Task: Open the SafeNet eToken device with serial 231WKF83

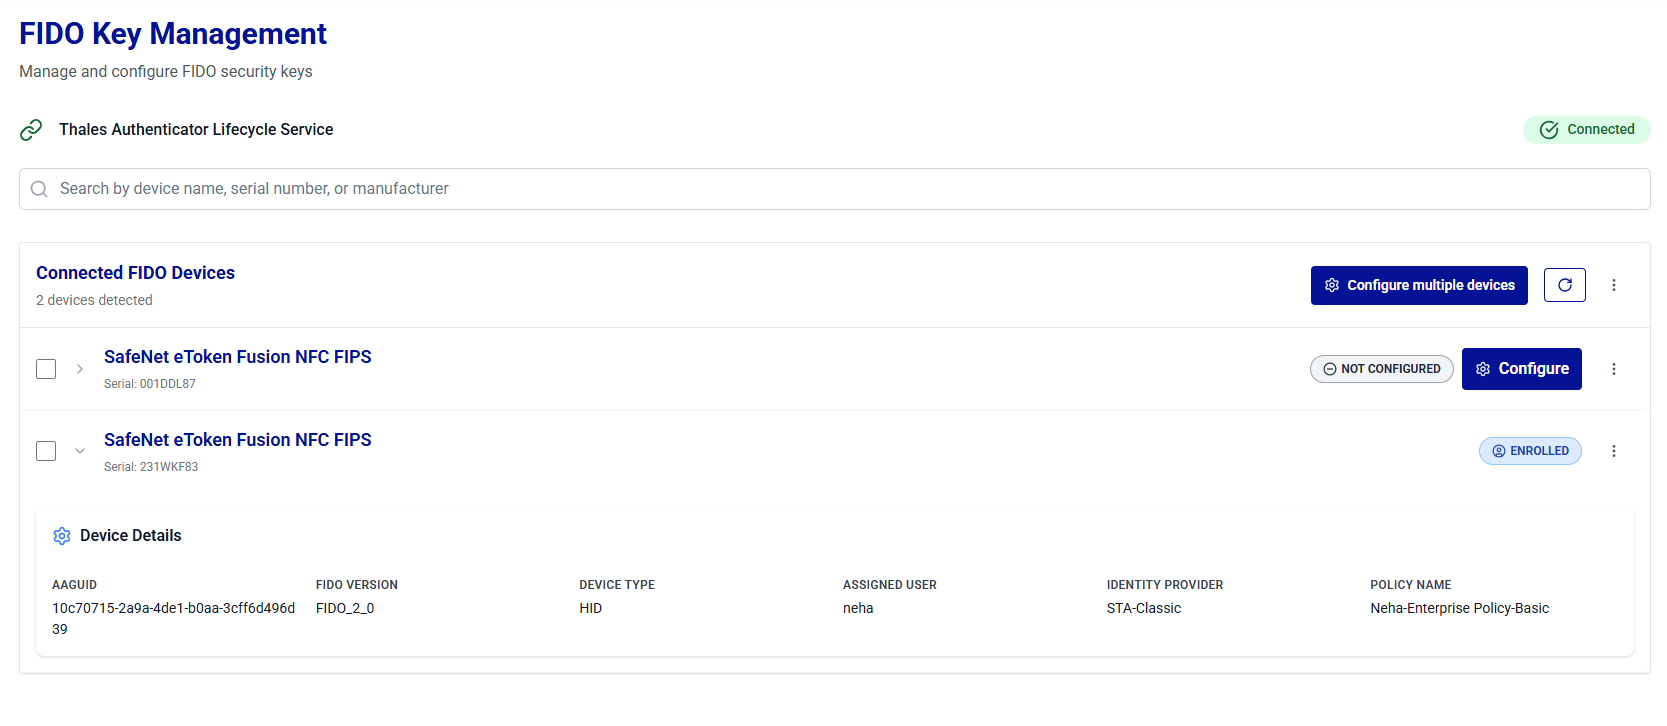Action: click(x=238, y=440)
